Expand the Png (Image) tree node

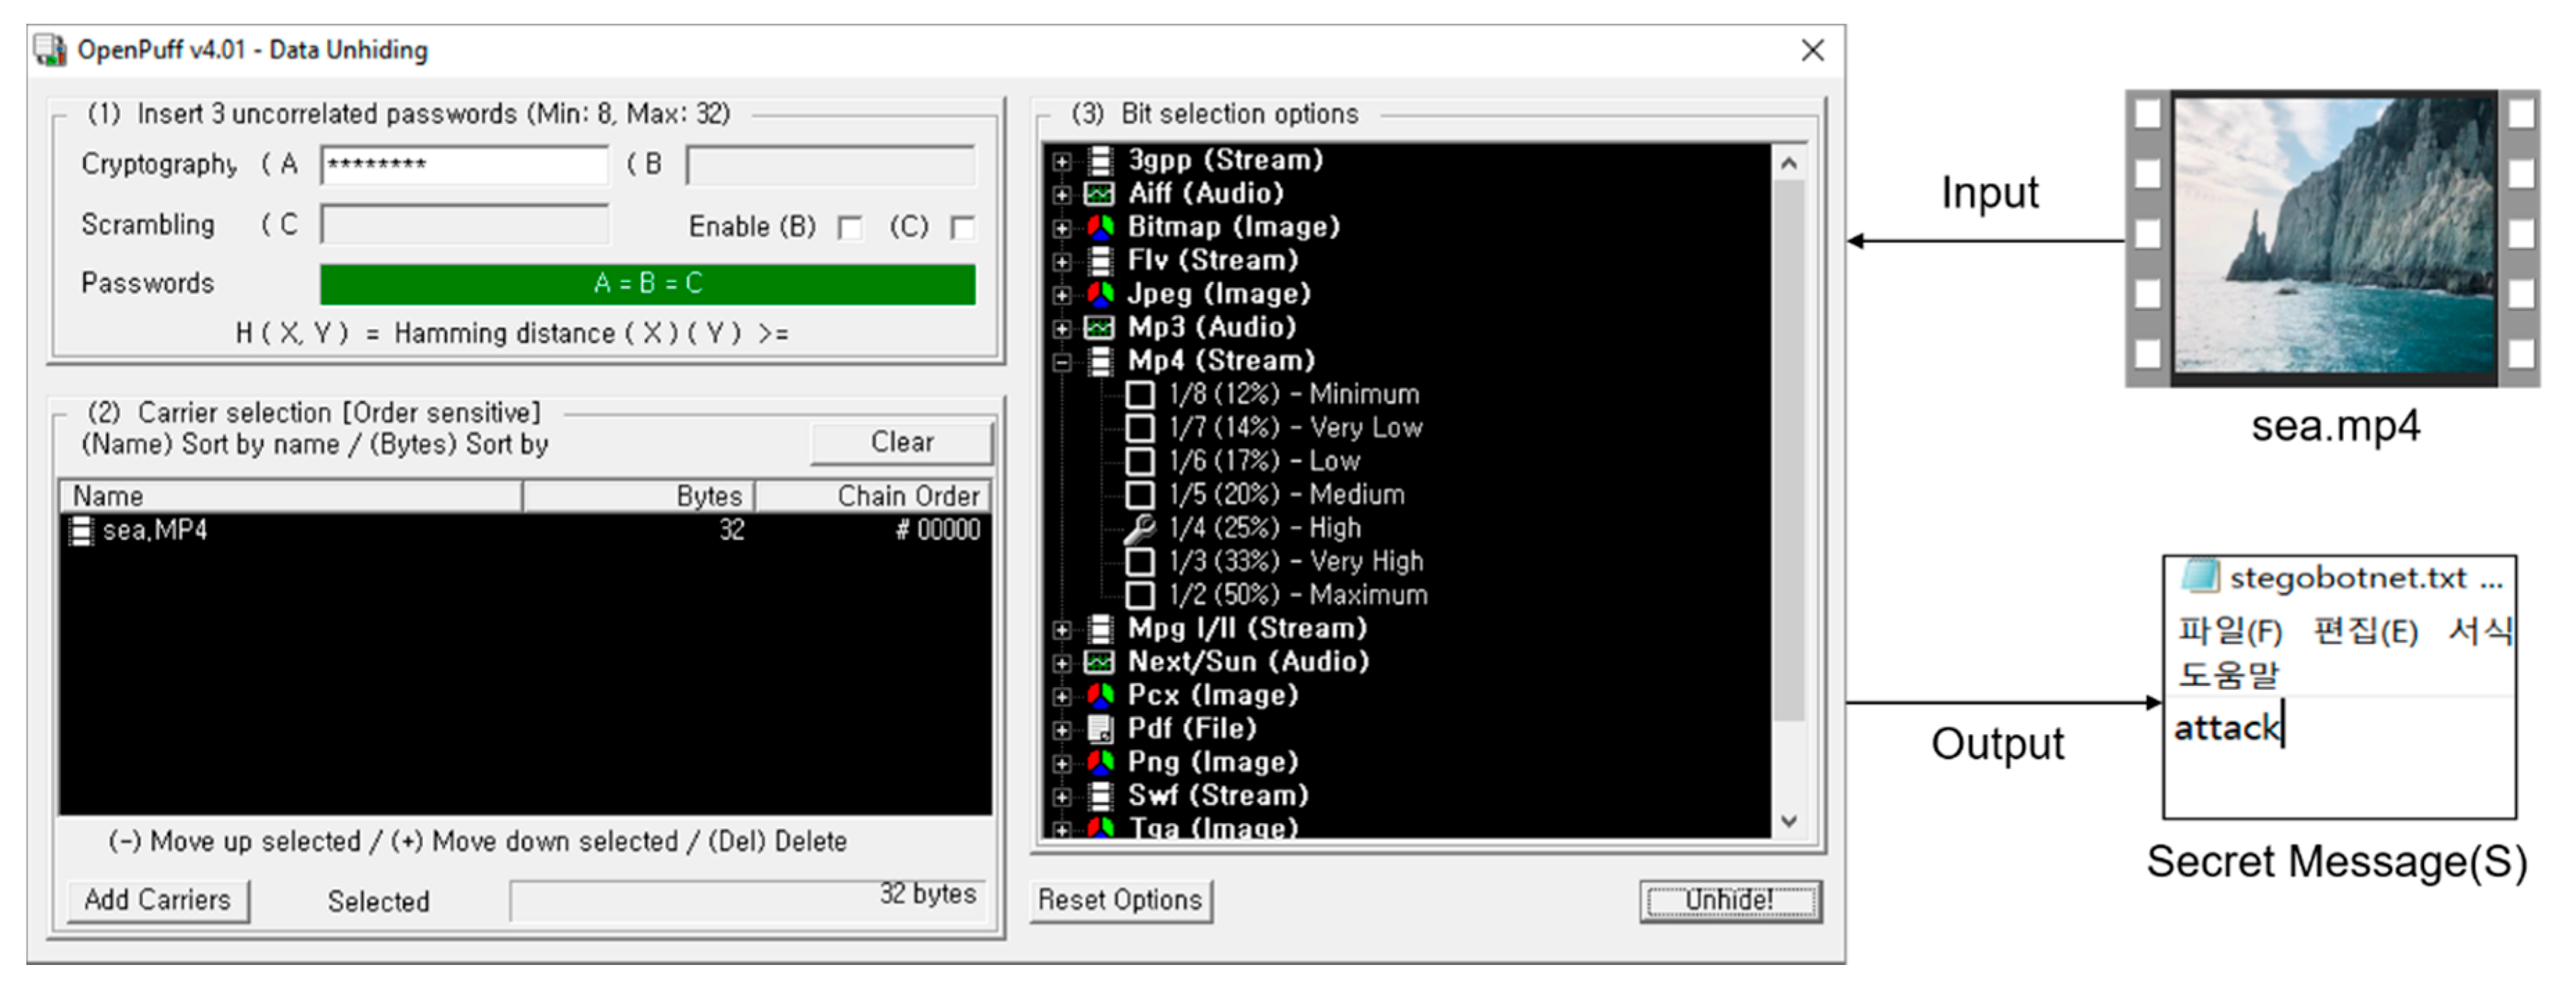(1063, 761)
